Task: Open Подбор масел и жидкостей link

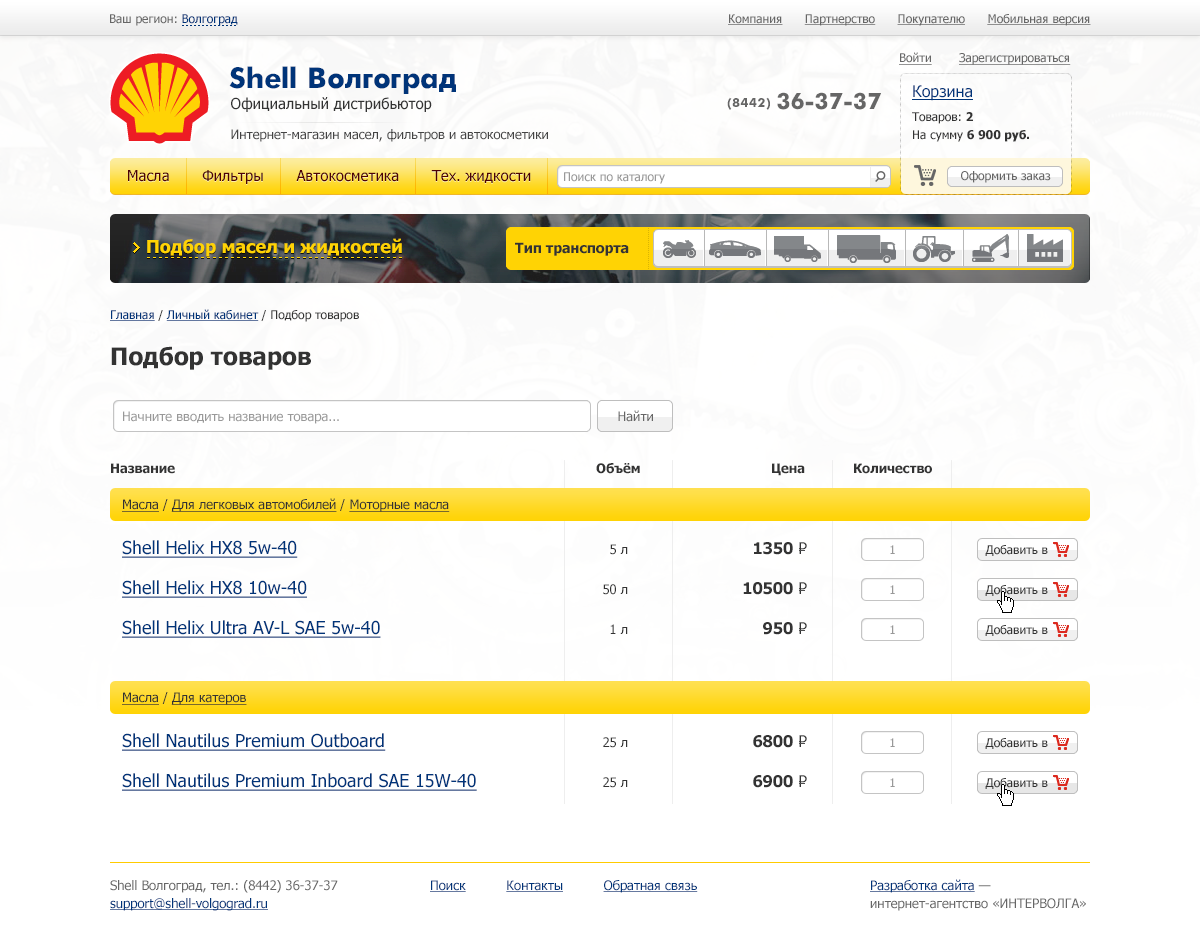Action: click(274, 247)
